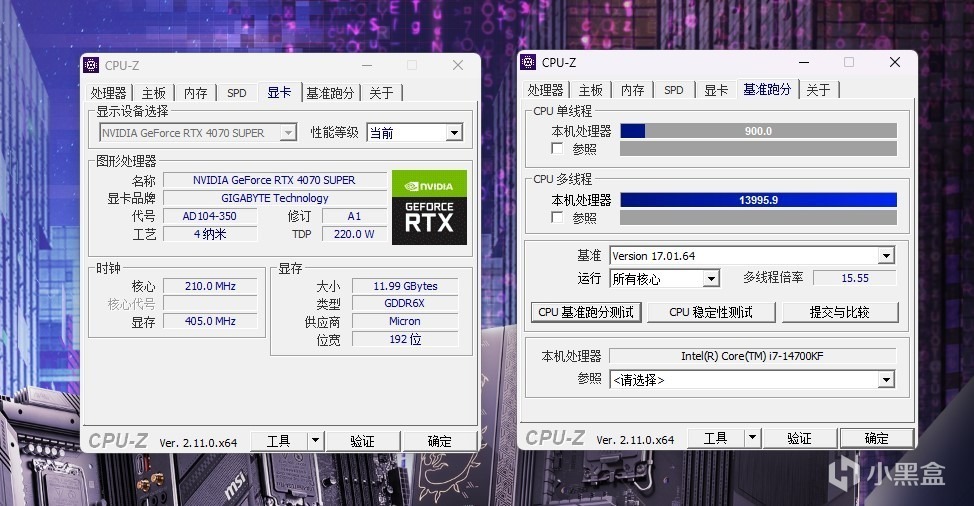This screenshot has width=974, height=506.
Task: Click the CPU-Z app icon in right window title bar
Action: click(528, 62)
